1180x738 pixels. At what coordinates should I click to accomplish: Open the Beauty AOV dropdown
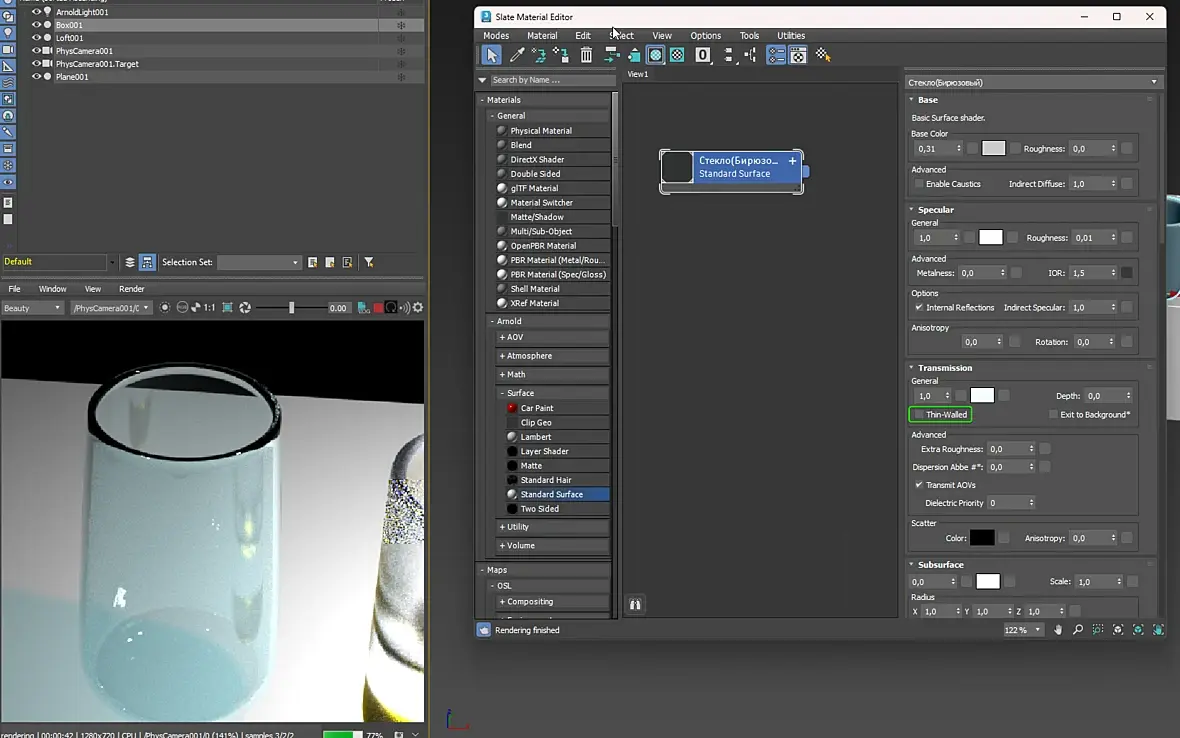[32, 308]
